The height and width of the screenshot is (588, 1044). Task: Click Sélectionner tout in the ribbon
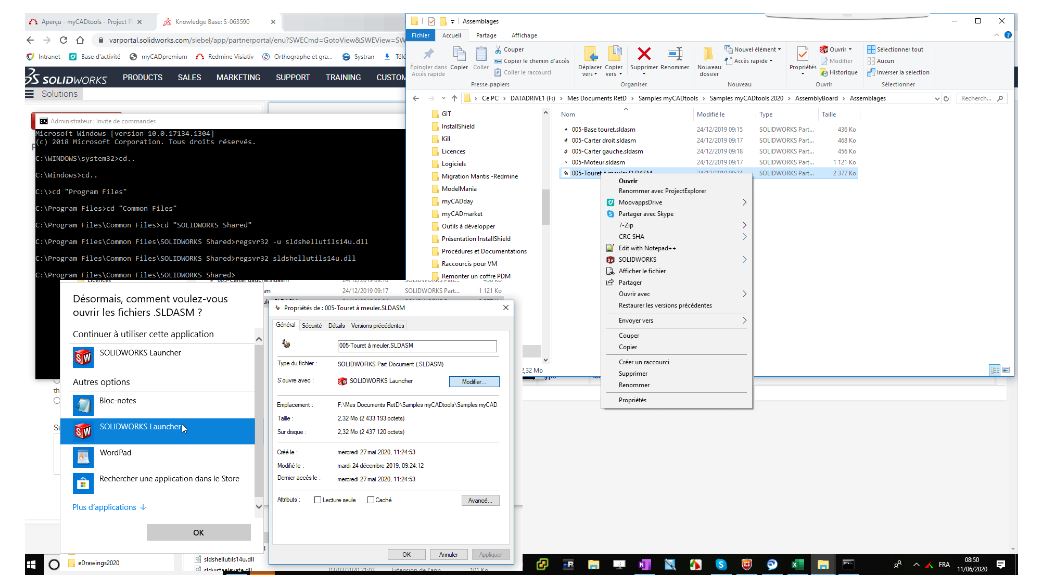pos(896,49)
